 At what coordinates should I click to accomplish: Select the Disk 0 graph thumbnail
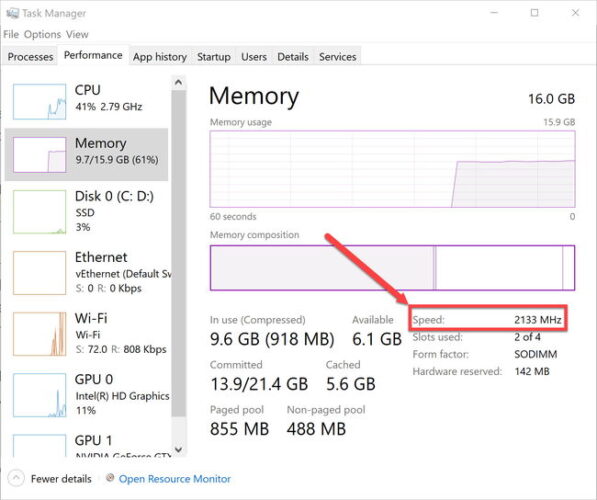coord(39,212)
